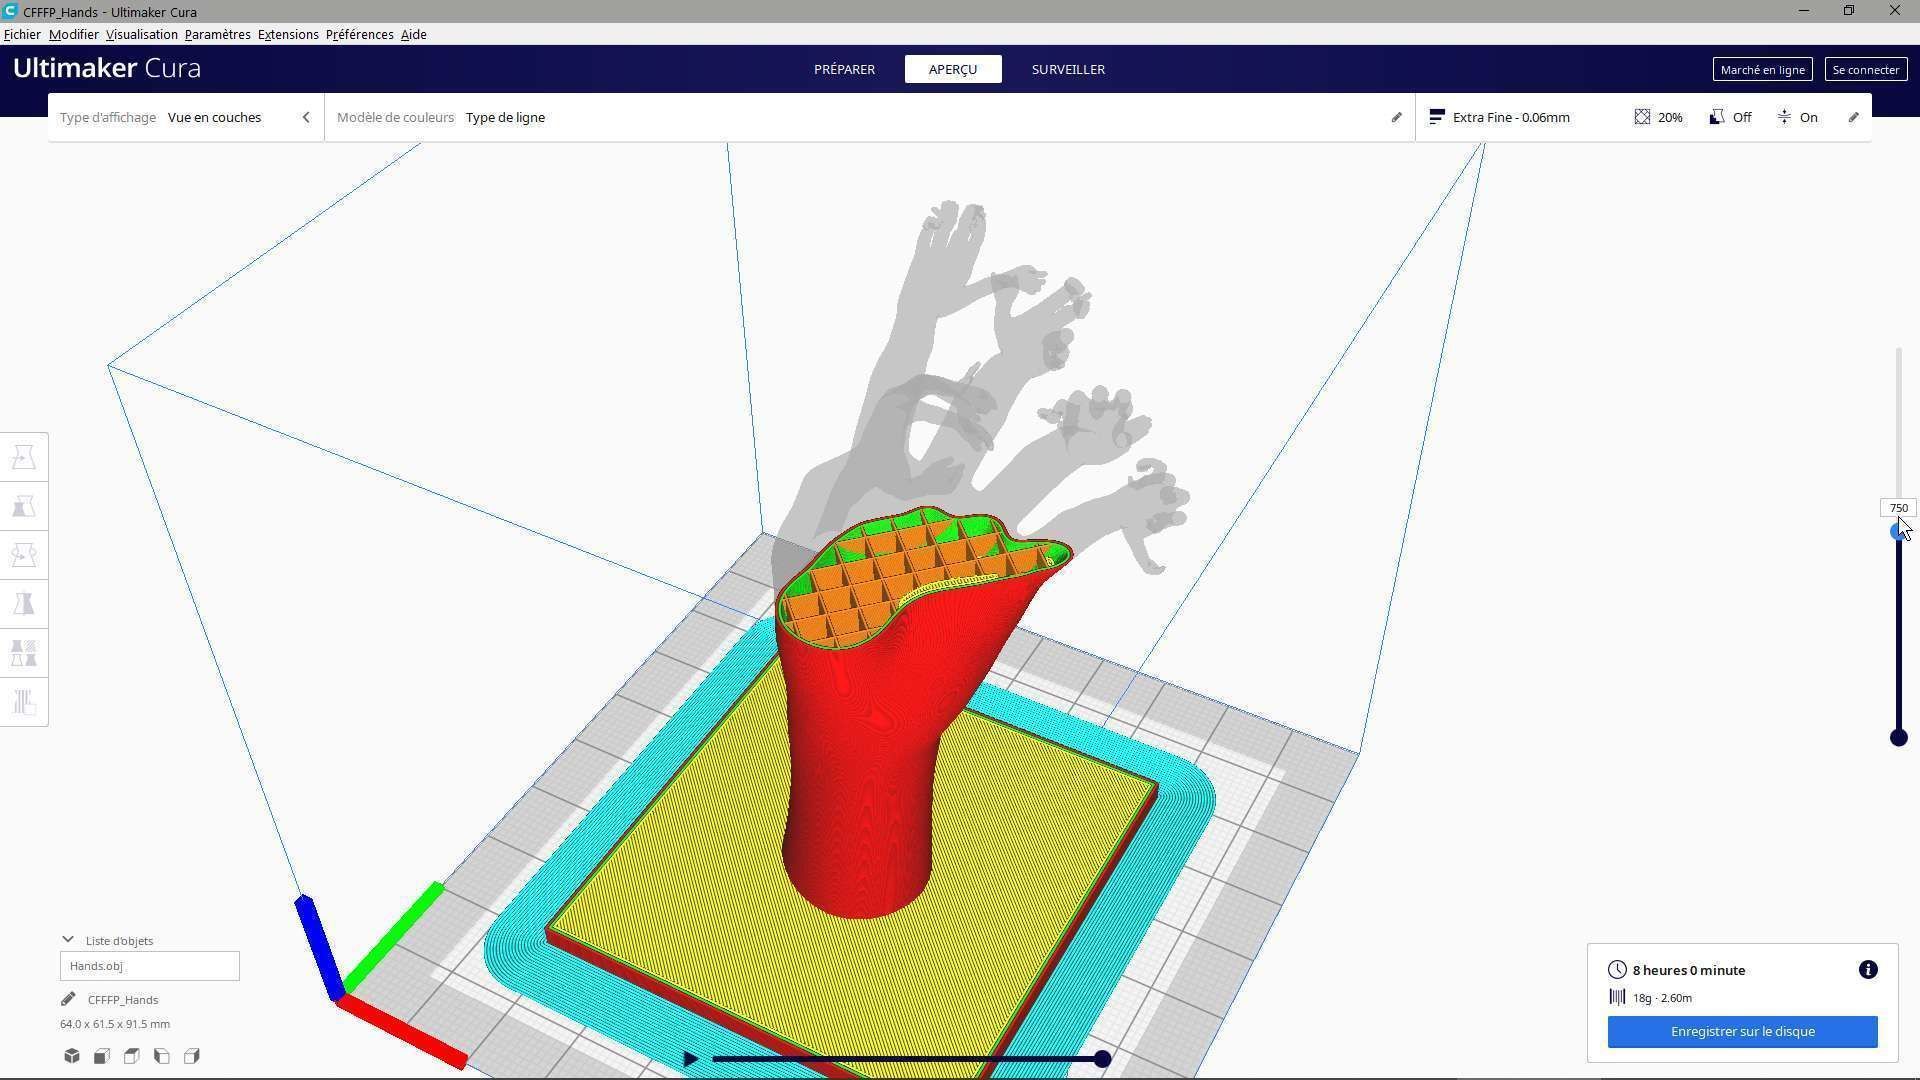Select the Mirror tool in left toolbar
The height and width of the screenshot is (1080, 1920).
coord(24,604)
